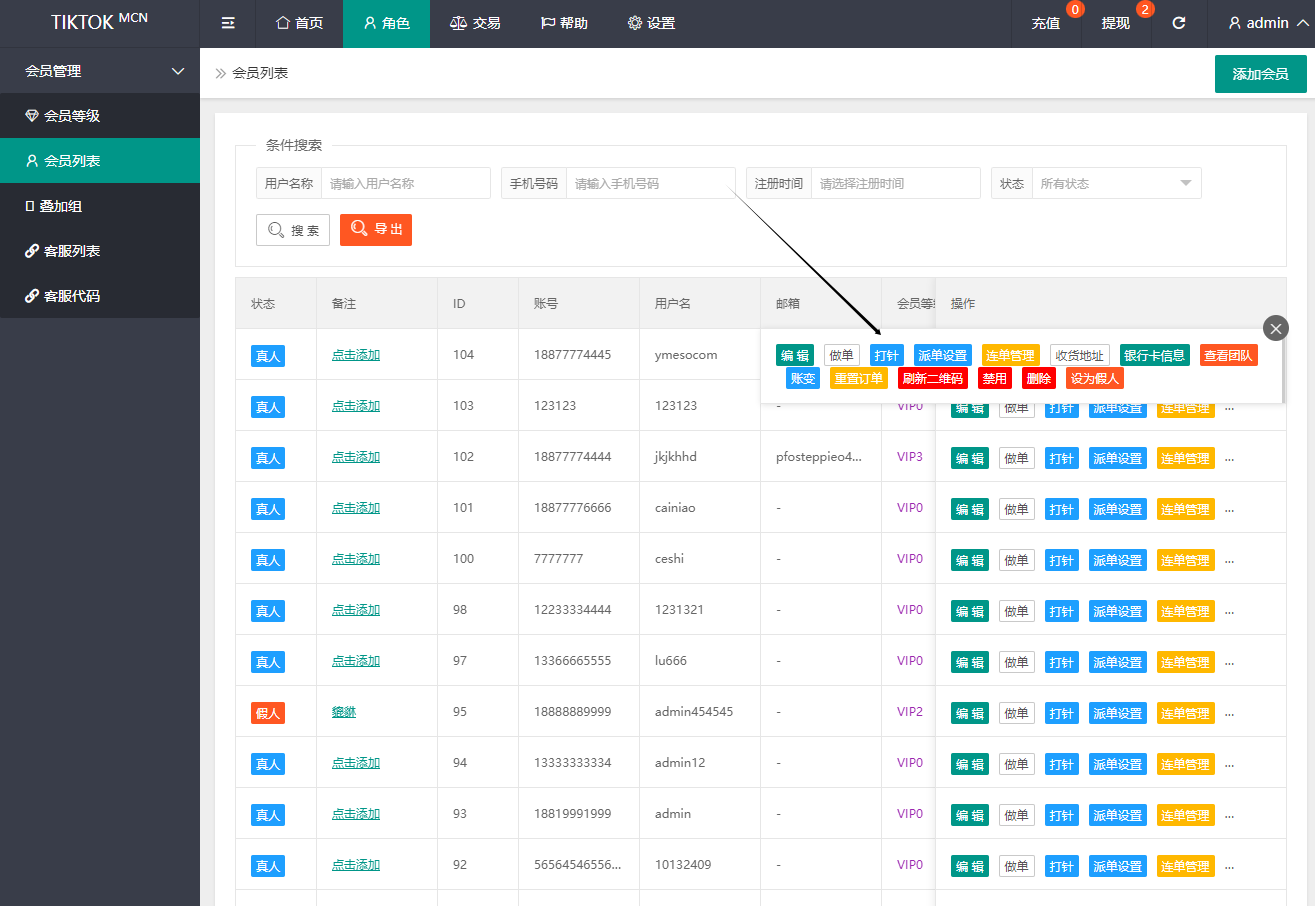Expand the admin user menu
The width and height of the screenshot is (1315, 906).
[x=1267, y=23]
